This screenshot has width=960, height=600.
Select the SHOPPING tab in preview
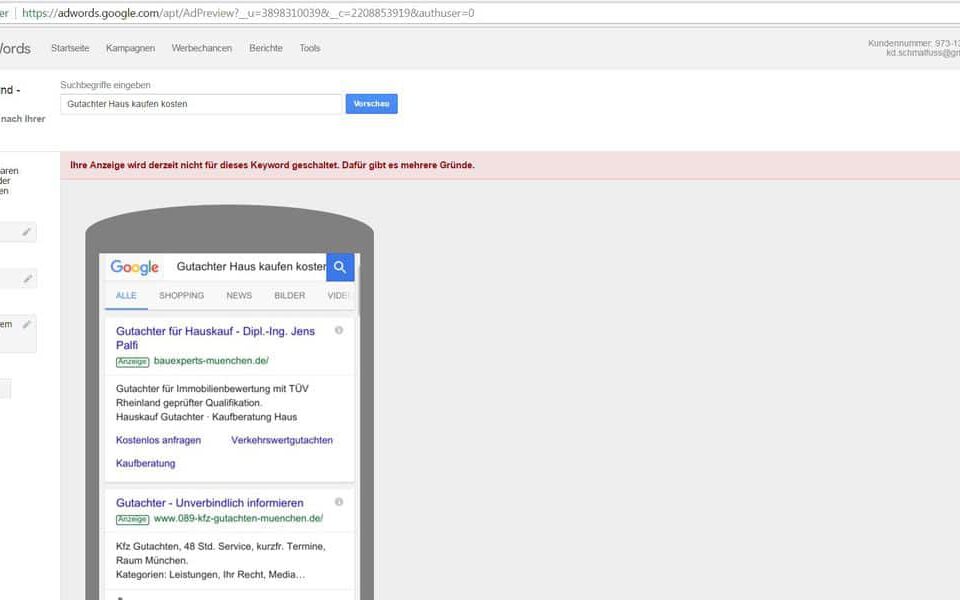[181, 296]
